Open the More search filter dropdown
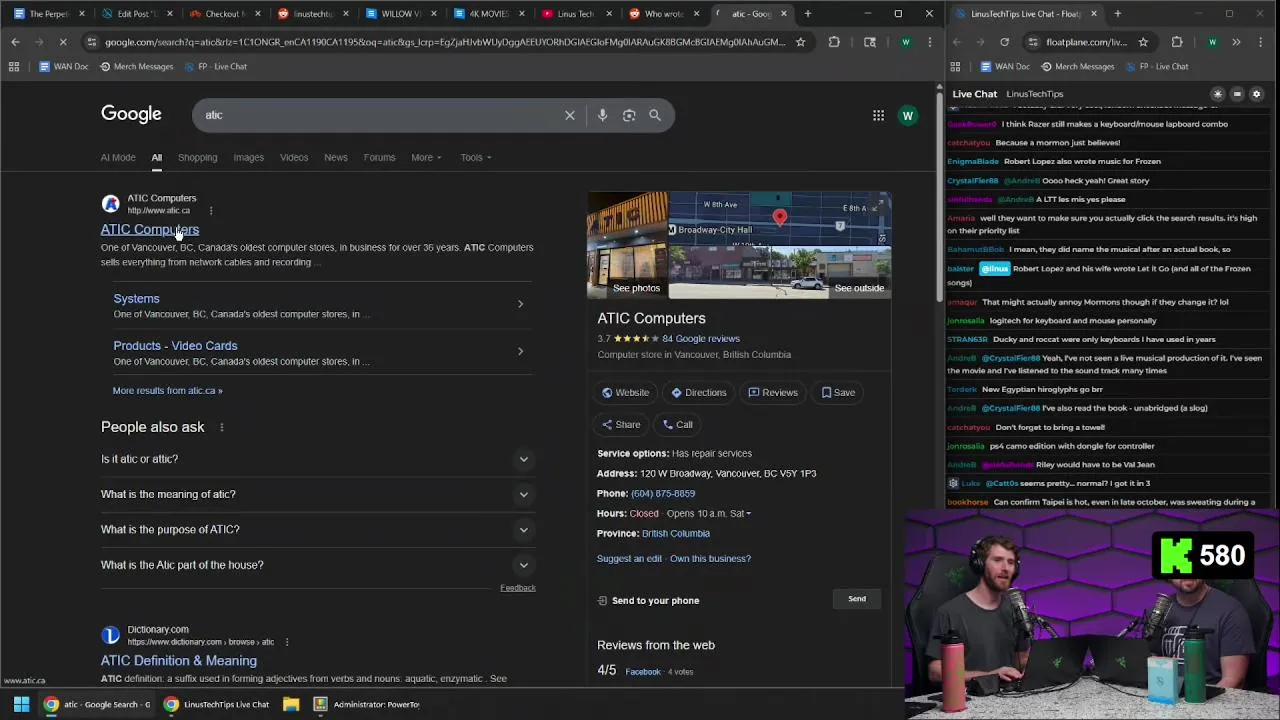 point(426,157)
